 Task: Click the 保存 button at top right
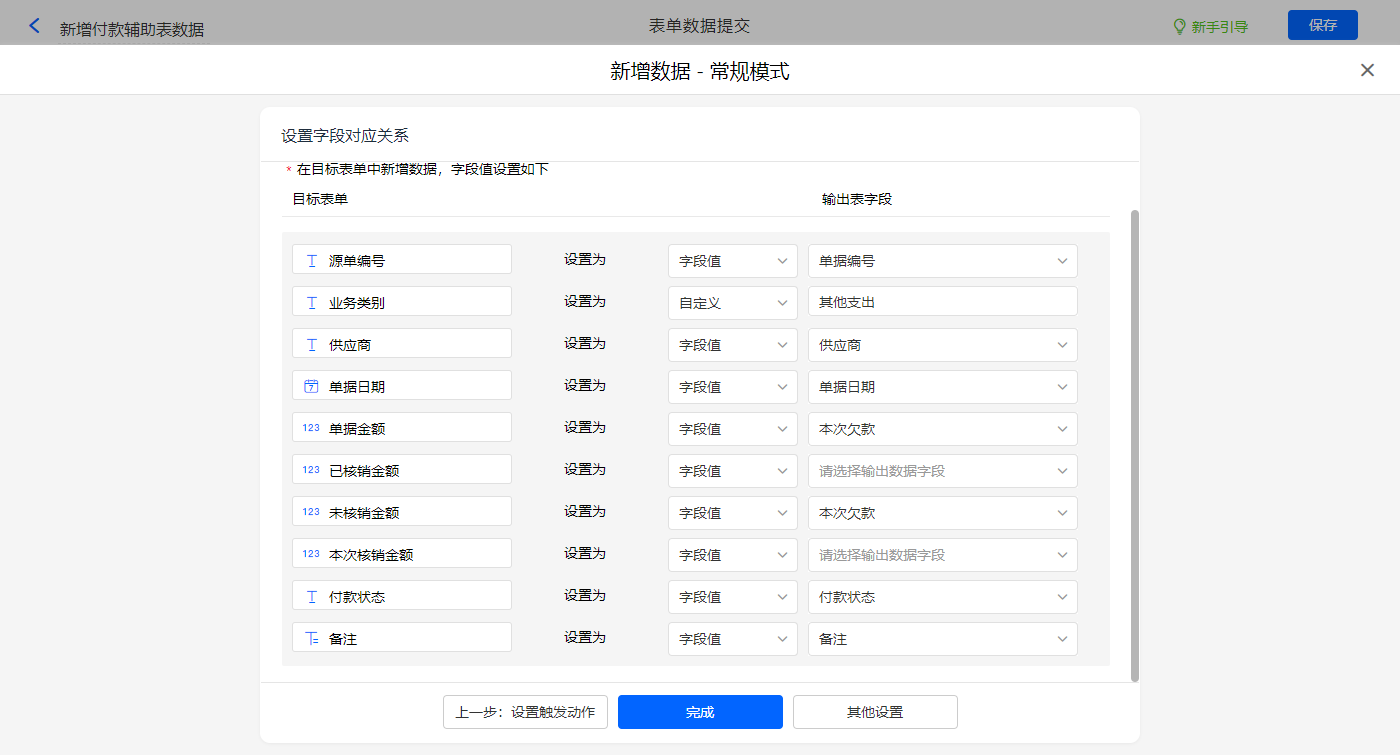tap(1322, 25)
